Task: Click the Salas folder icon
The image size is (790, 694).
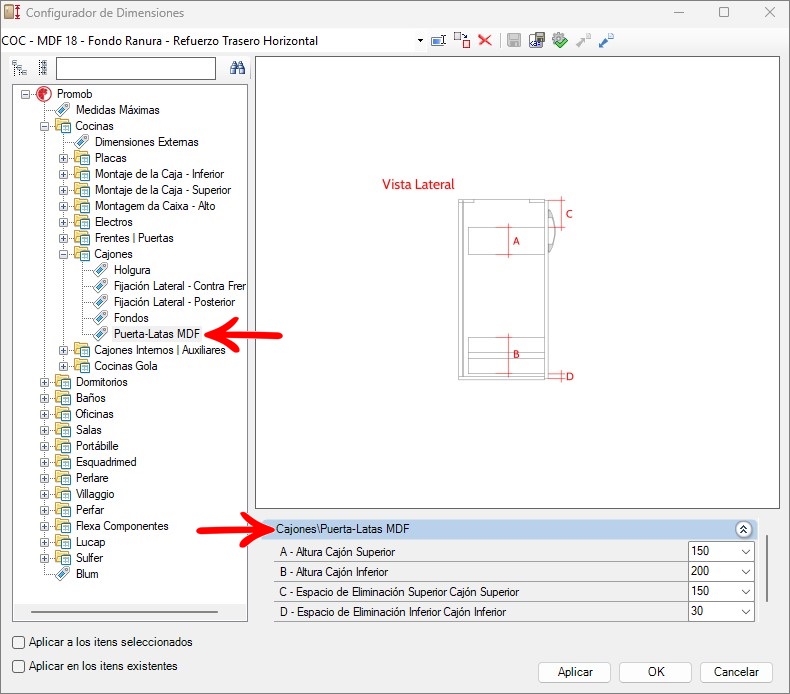Action: pyautogui.click(x=63, y=430)
